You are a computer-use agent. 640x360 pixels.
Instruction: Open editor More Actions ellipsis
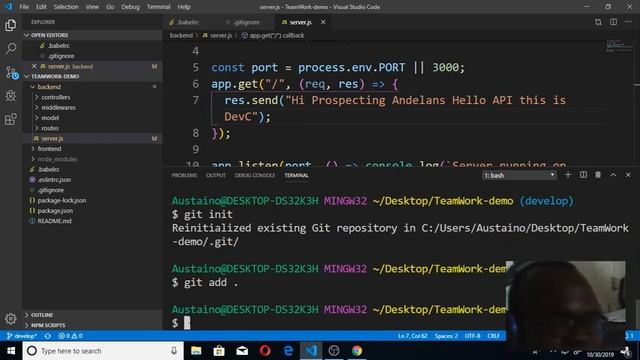coord(628,22)
